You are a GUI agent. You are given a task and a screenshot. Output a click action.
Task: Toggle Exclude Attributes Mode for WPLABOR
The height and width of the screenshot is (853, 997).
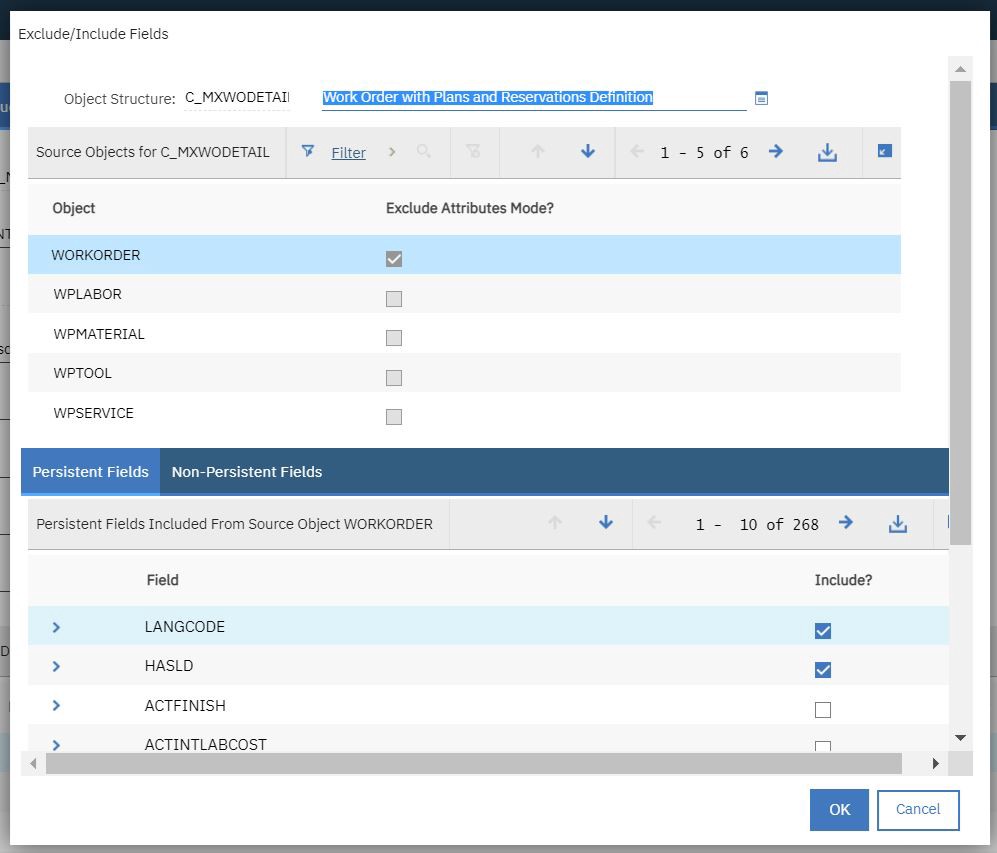pyautogui.click(x=394, y=299)
